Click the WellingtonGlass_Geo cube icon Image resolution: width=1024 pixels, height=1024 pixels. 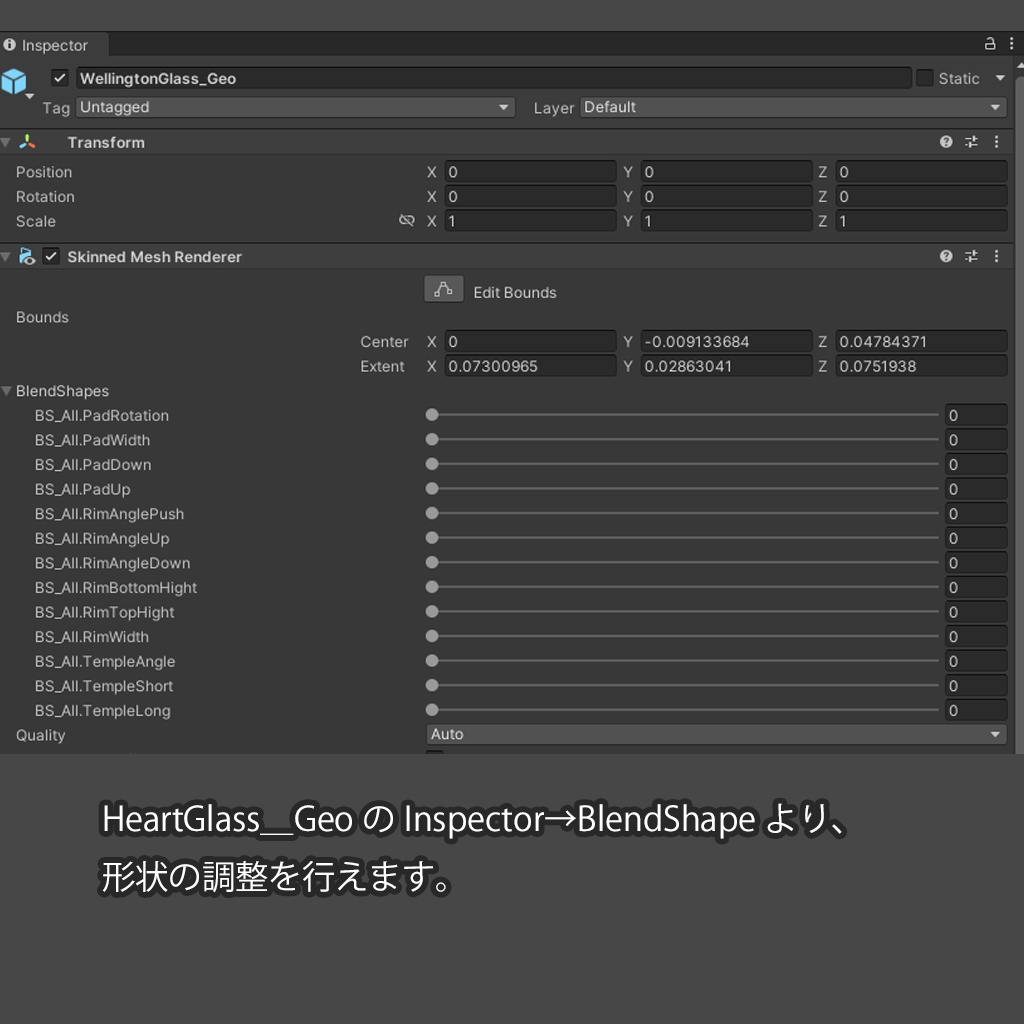point(16,83)
